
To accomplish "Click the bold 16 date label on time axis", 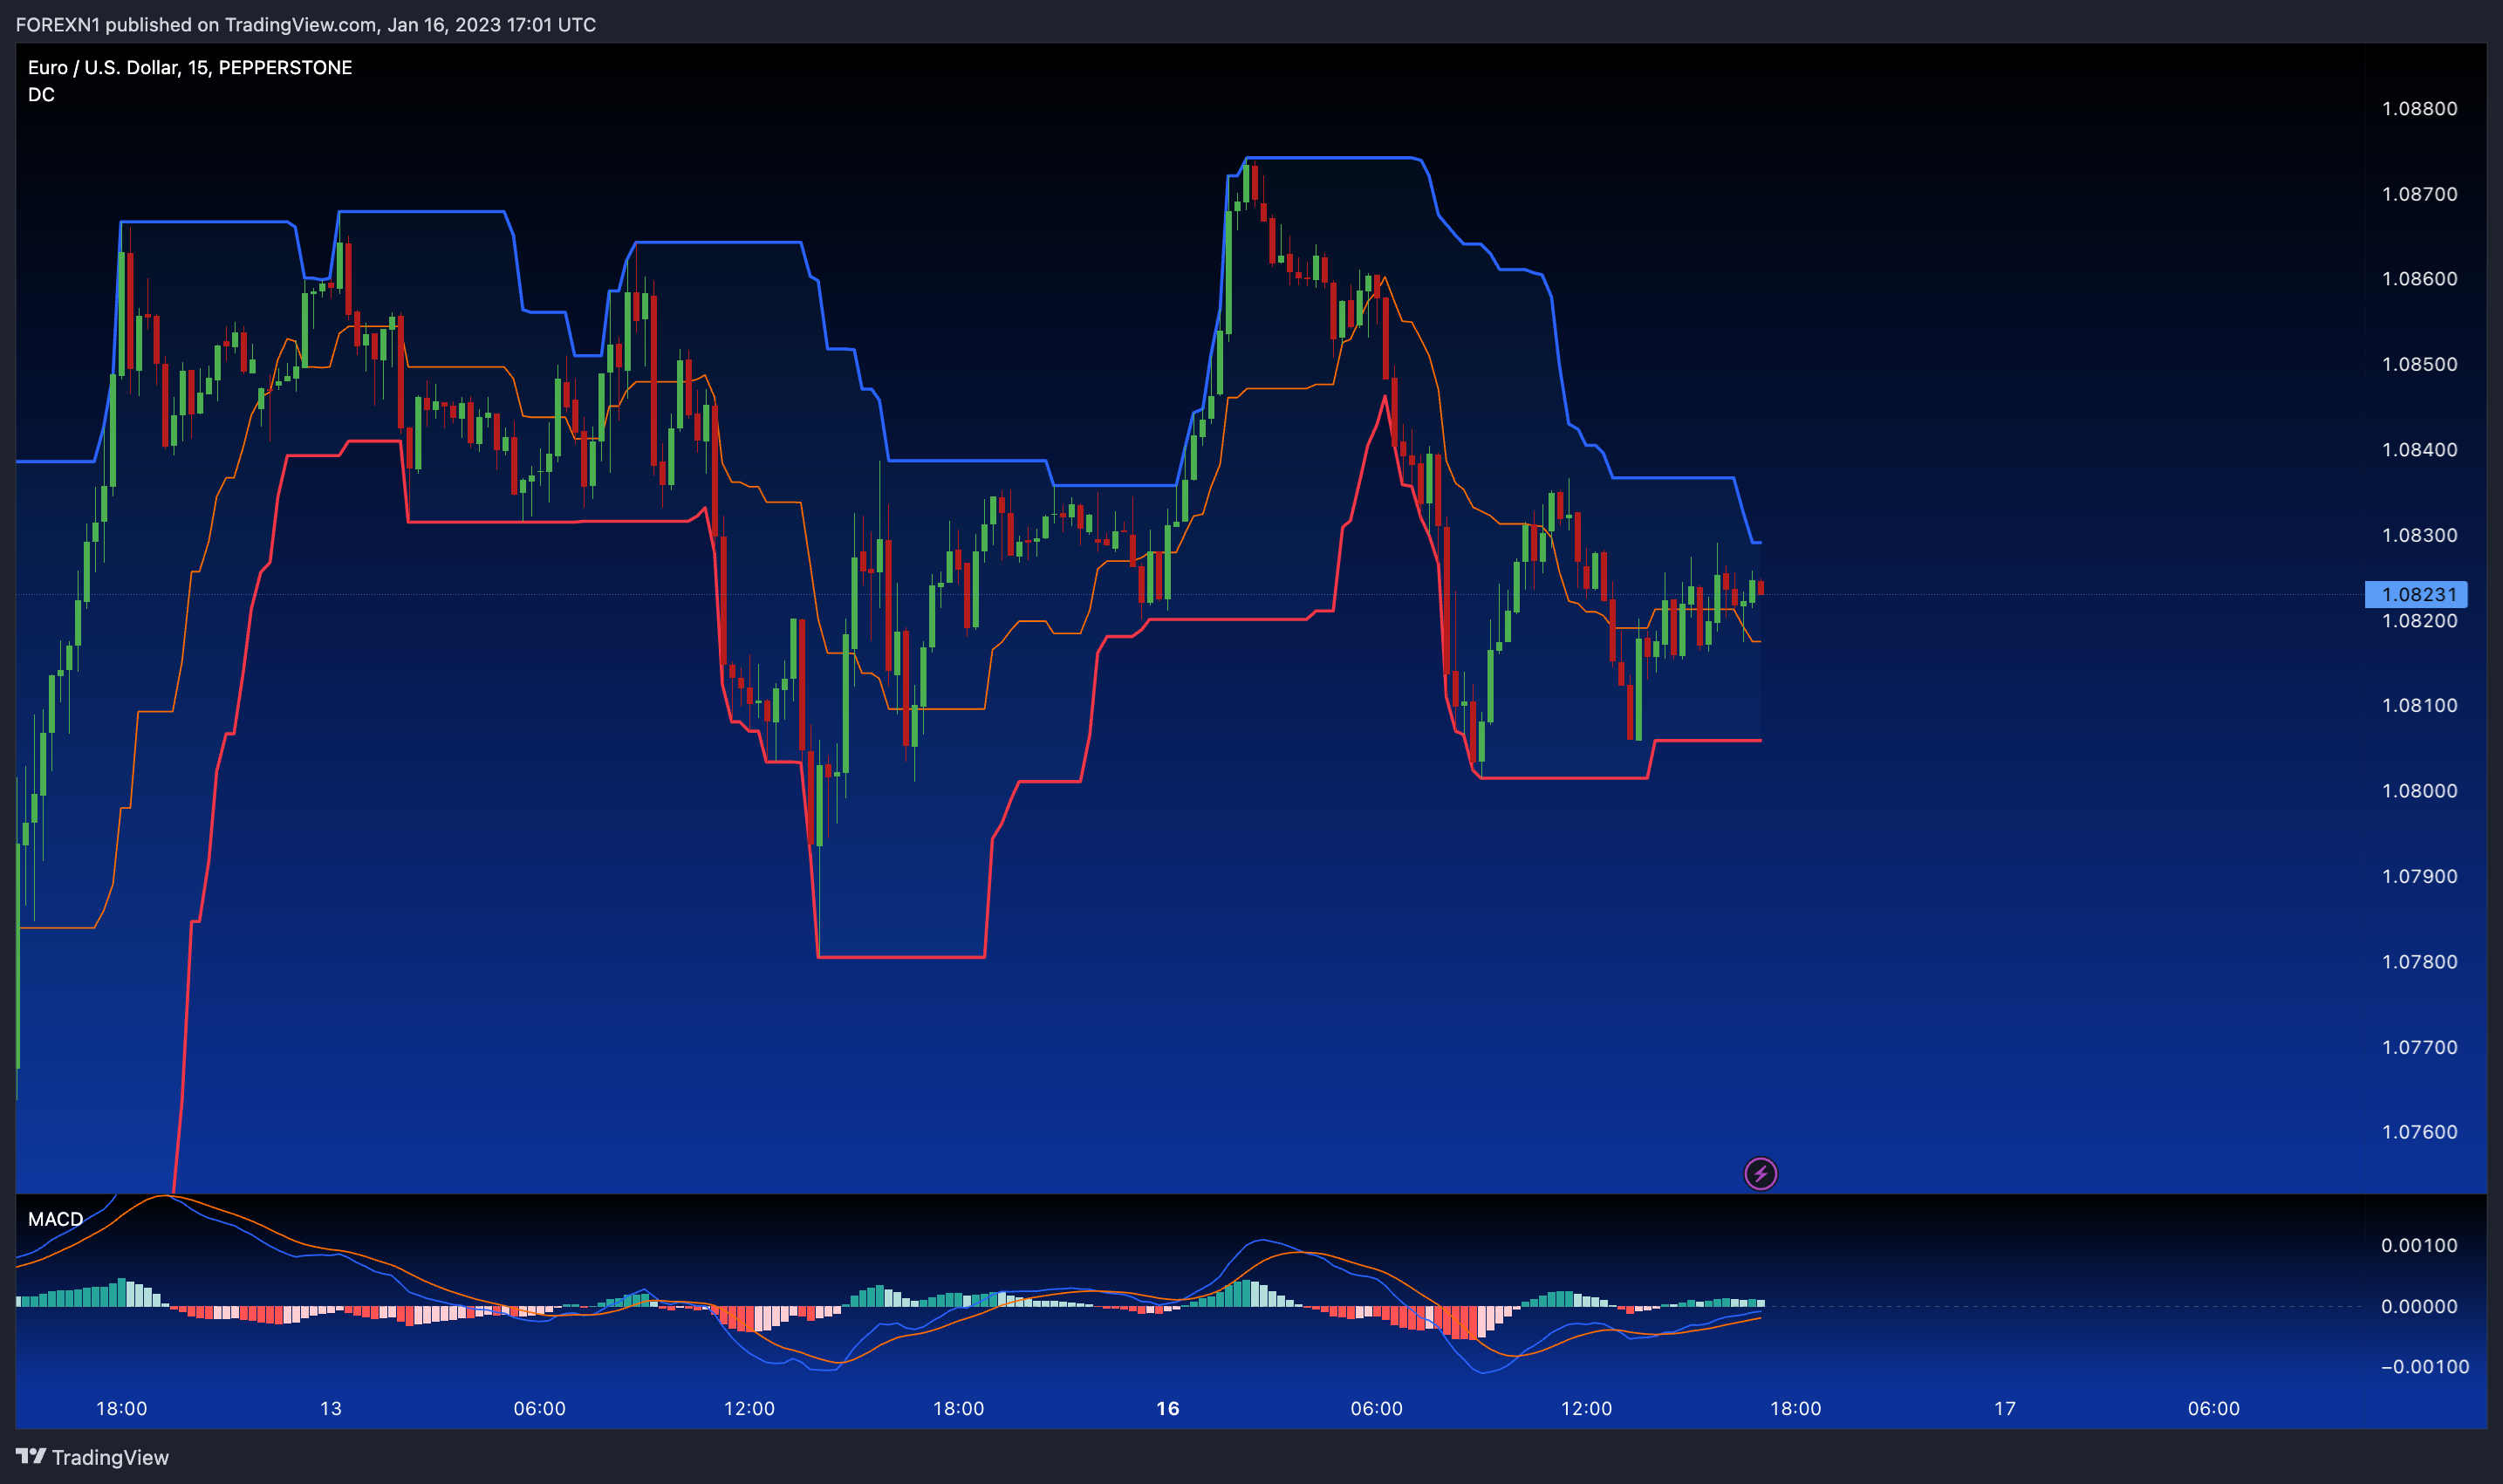I will [x=1168, y=1409].
